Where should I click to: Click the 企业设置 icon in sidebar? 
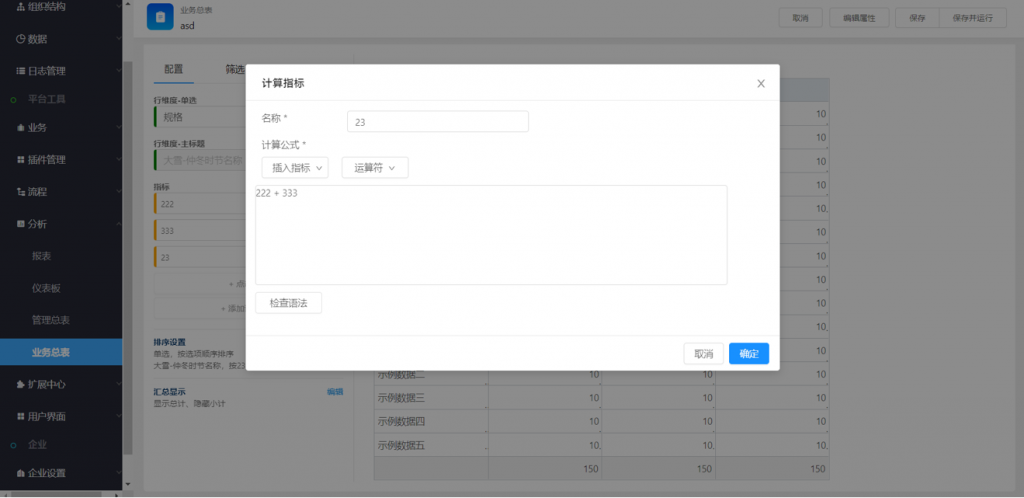pyautogui.click(x=20, y=473)
